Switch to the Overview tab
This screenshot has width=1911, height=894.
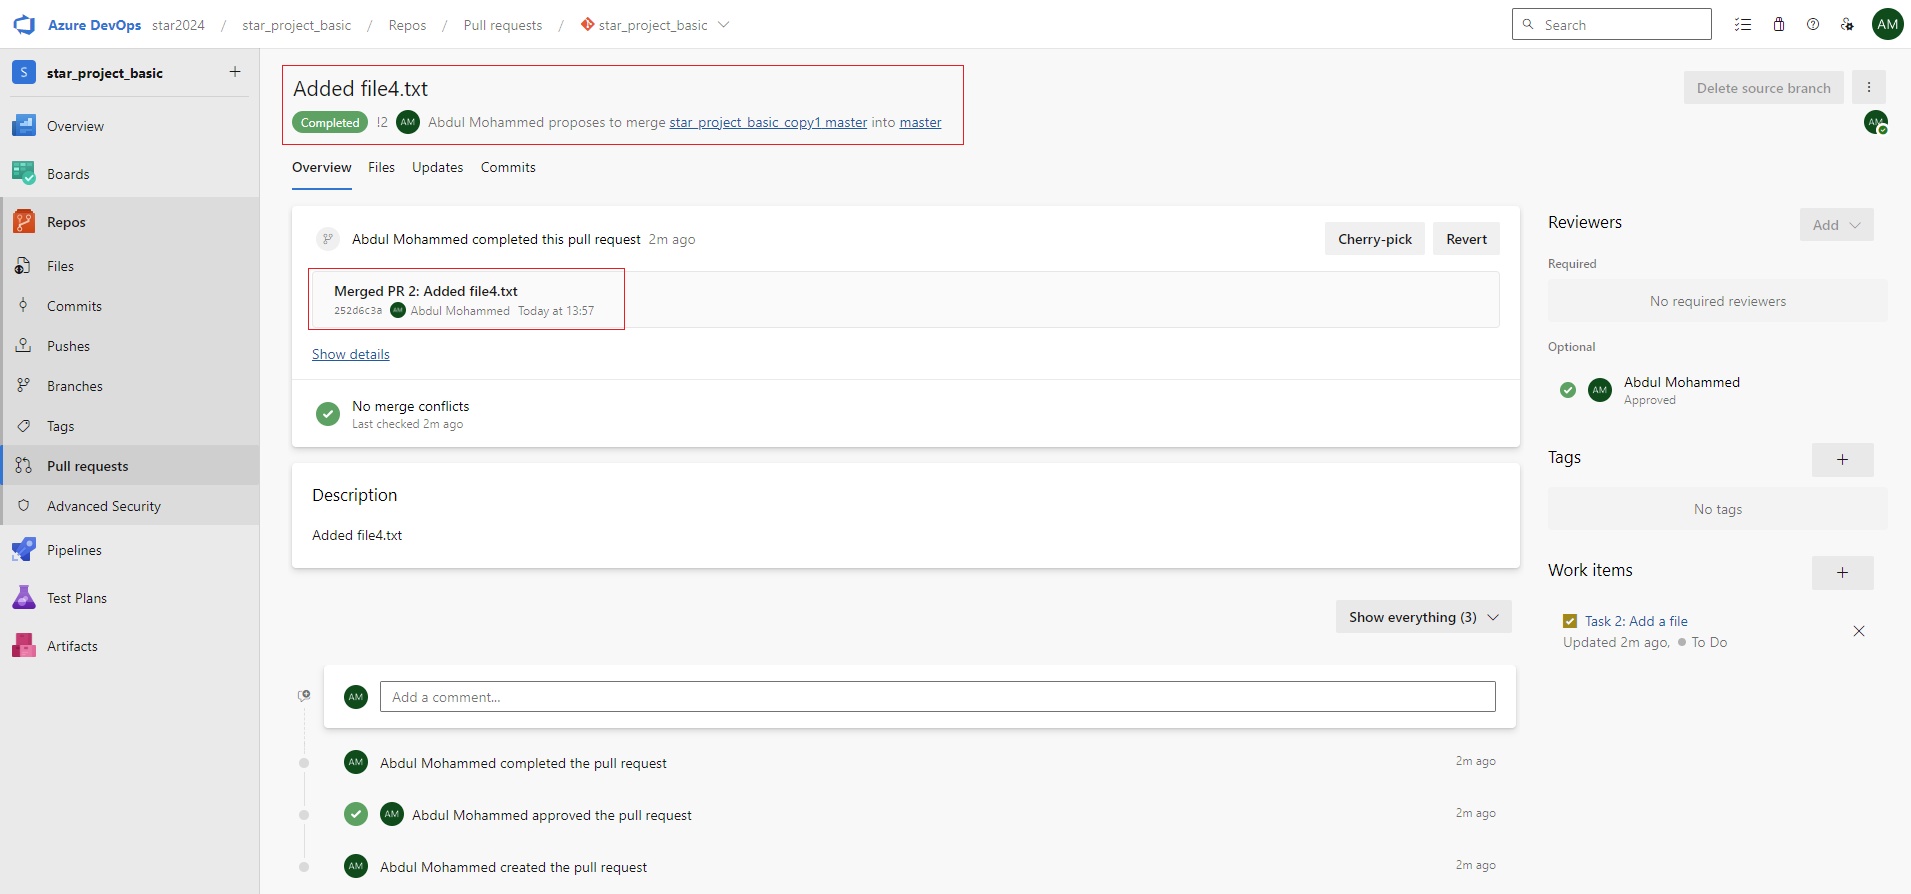322,167
